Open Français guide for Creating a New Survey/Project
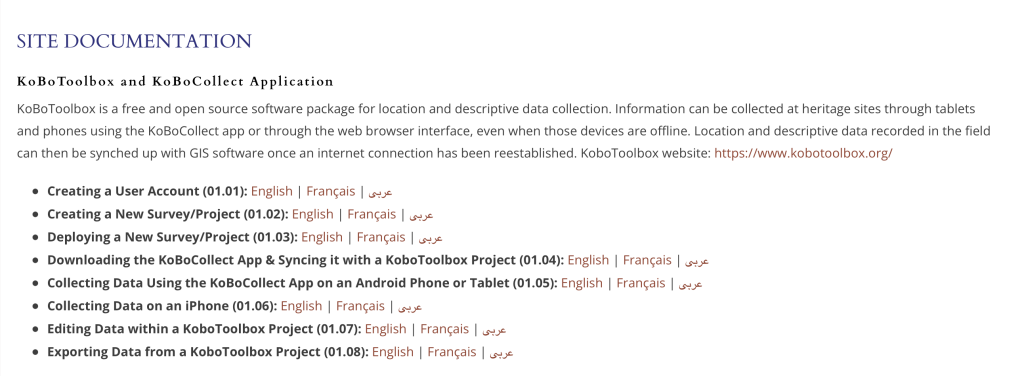Viewport: 1024px width, 376px height. [x=372, y=214]
